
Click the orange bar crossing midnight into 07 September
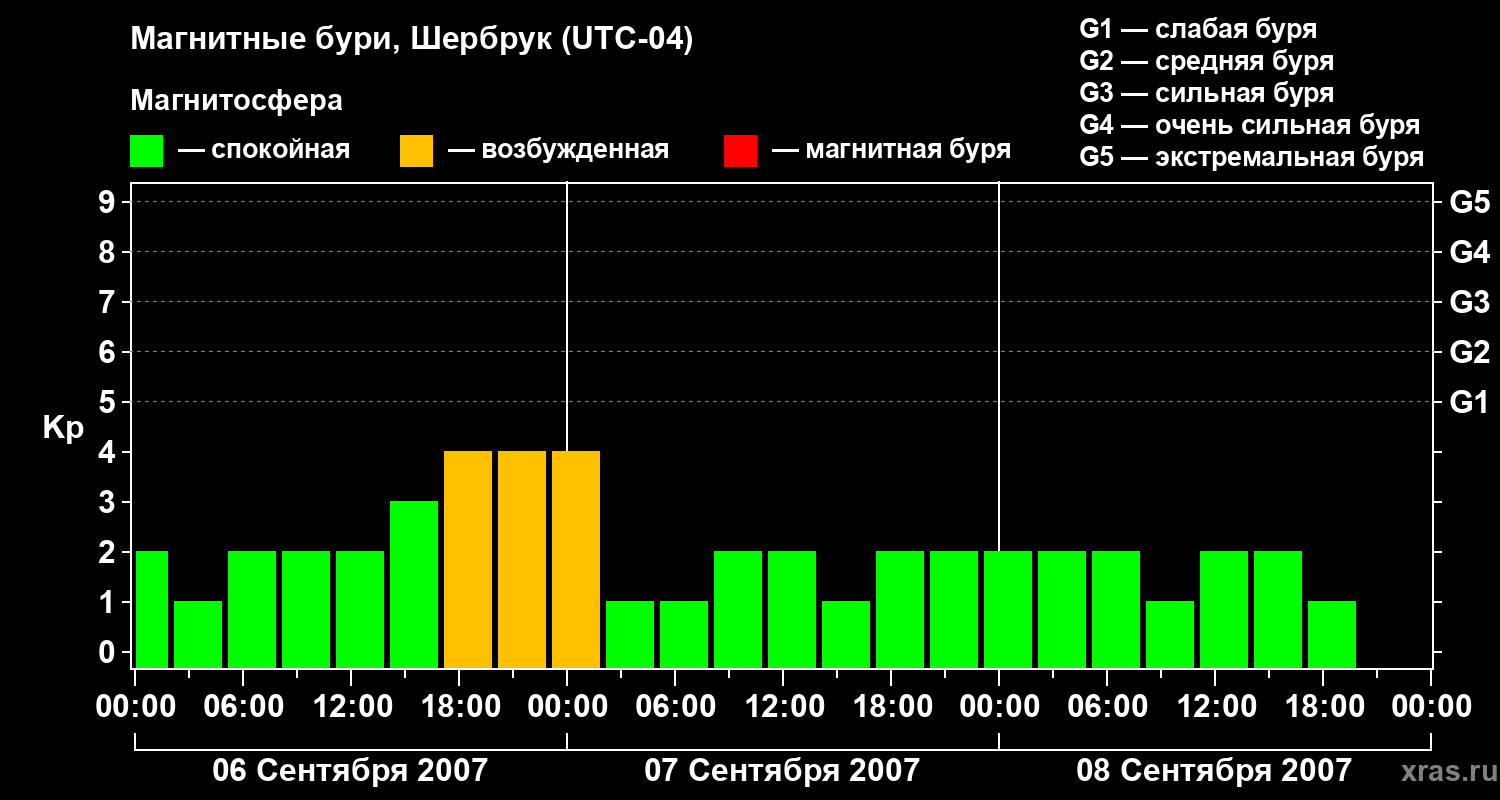(576, 559)
